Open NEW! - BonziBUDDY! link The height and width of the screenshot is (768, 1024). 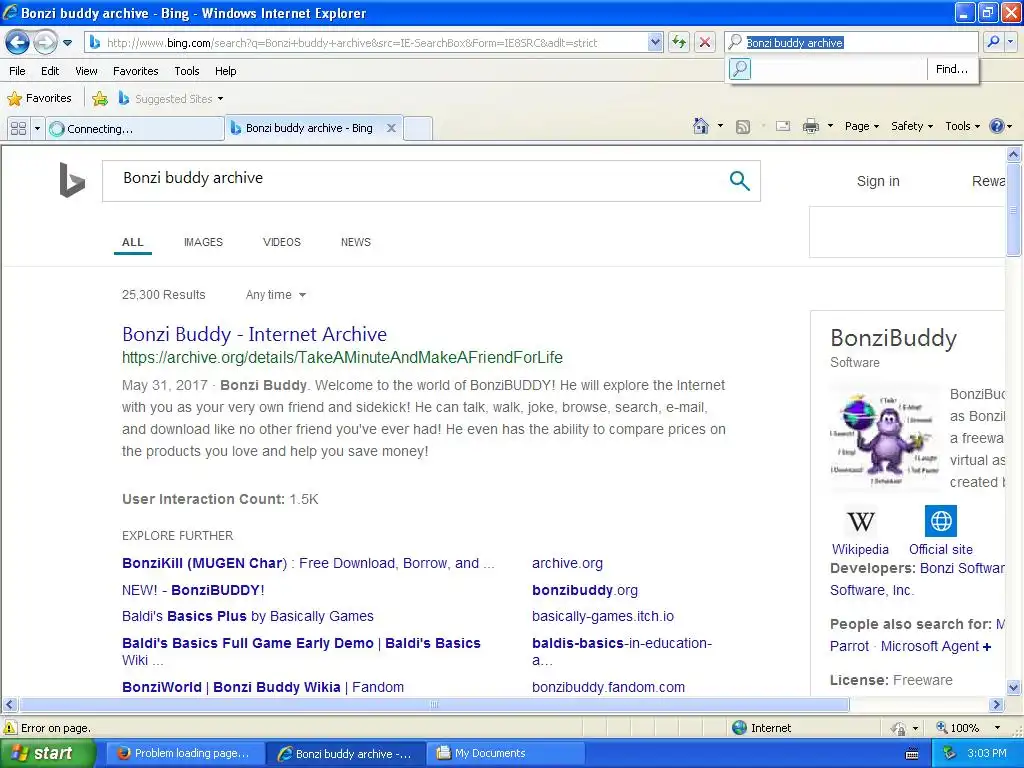coord(193,590)
